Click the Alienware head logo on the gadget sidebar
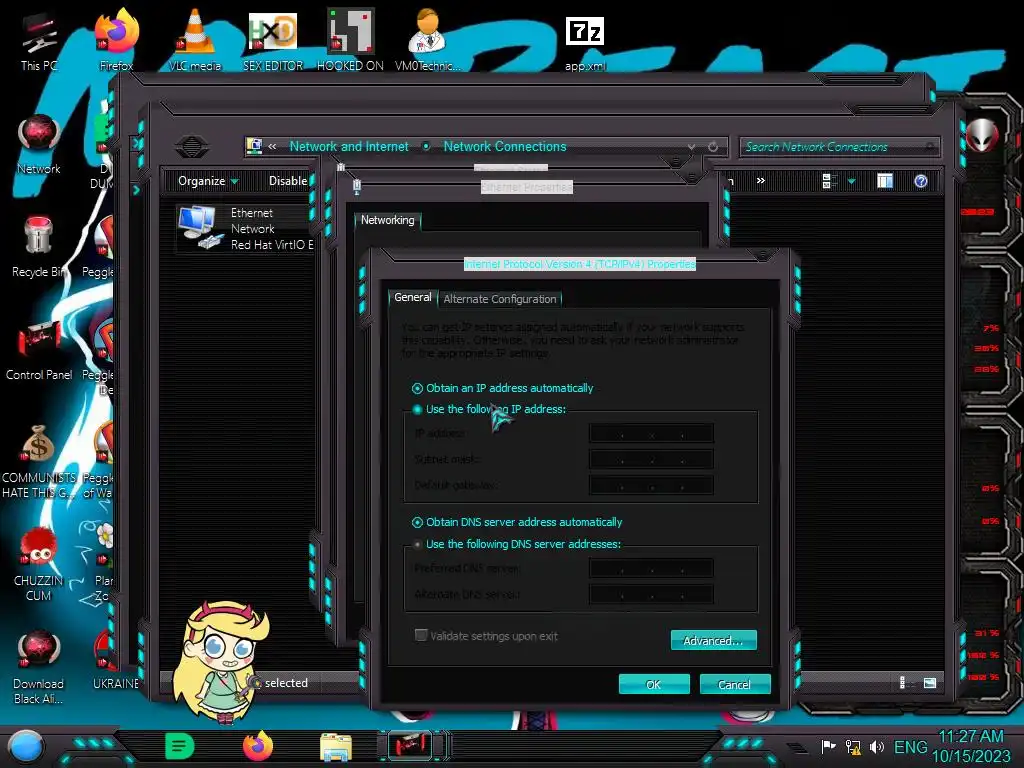Image resolution: width=1024 pixels, height=768 pixels. point(982,135)
